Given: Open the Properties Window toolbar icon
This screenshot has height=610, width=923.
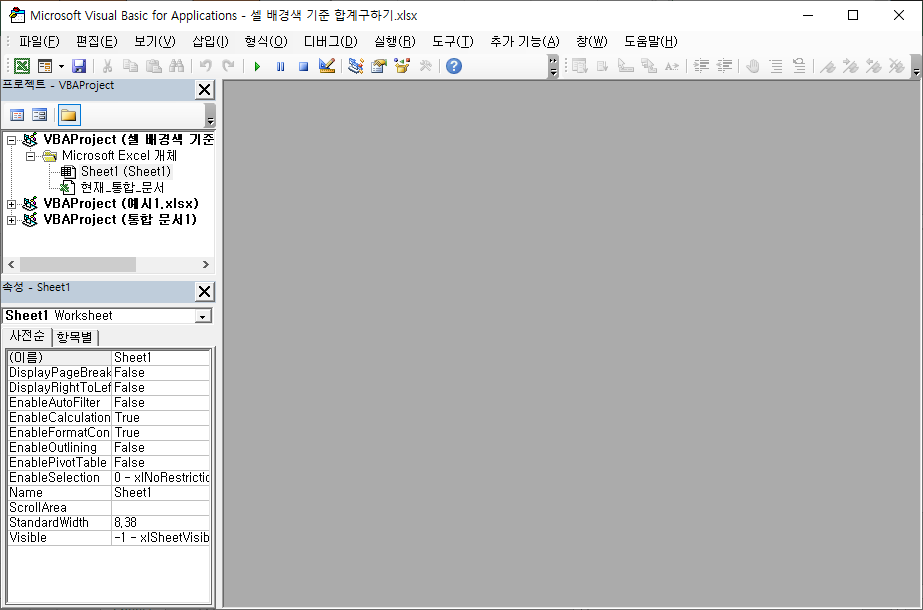Looking at the screenshot, I should [x=379, y=66].
